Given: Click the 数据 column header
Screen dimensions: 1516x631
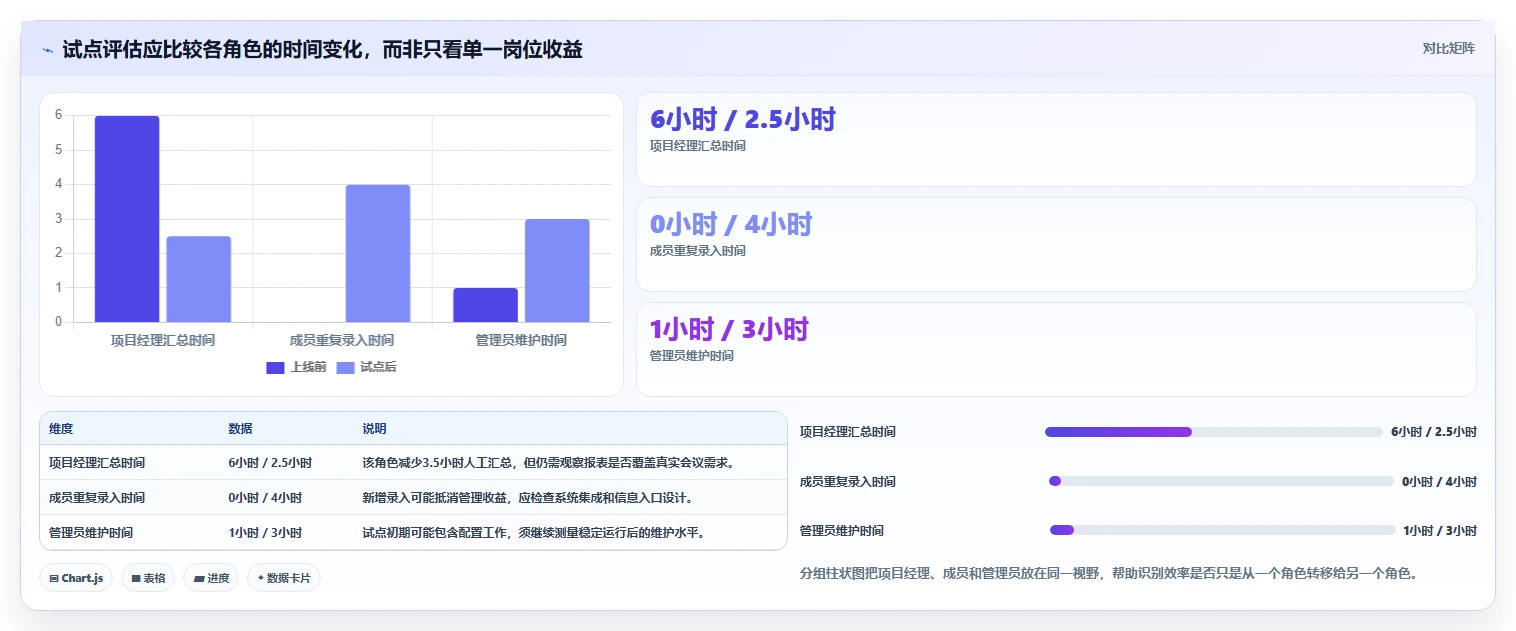Looking at the screenshot, I should click(240, 429).
